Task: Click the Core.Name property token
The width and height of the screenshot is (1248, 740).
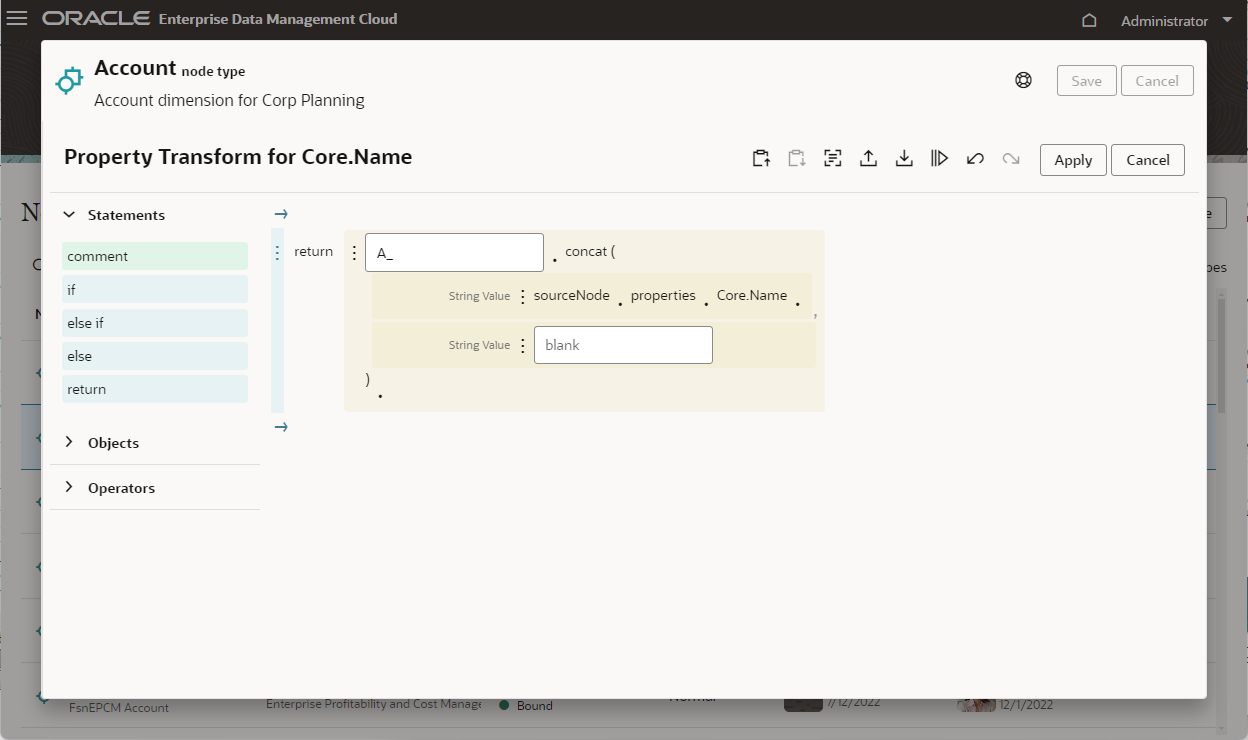Action: (752, 296)
